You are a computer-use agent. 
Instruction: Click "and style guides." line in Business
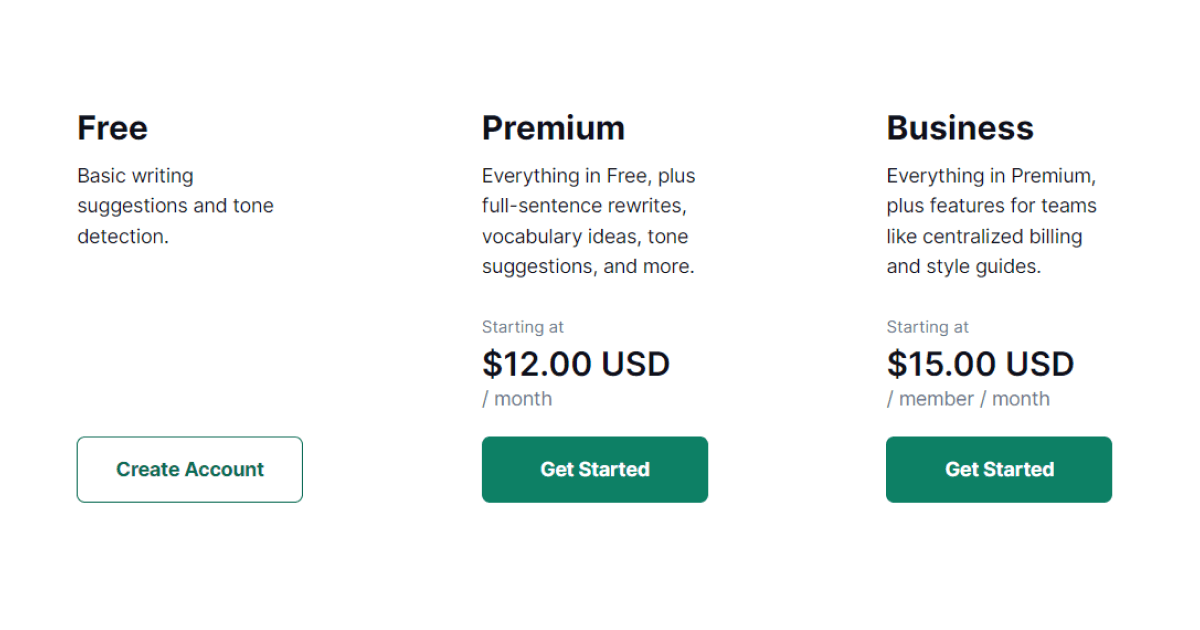pyautogui.click(x=963, y=267)
